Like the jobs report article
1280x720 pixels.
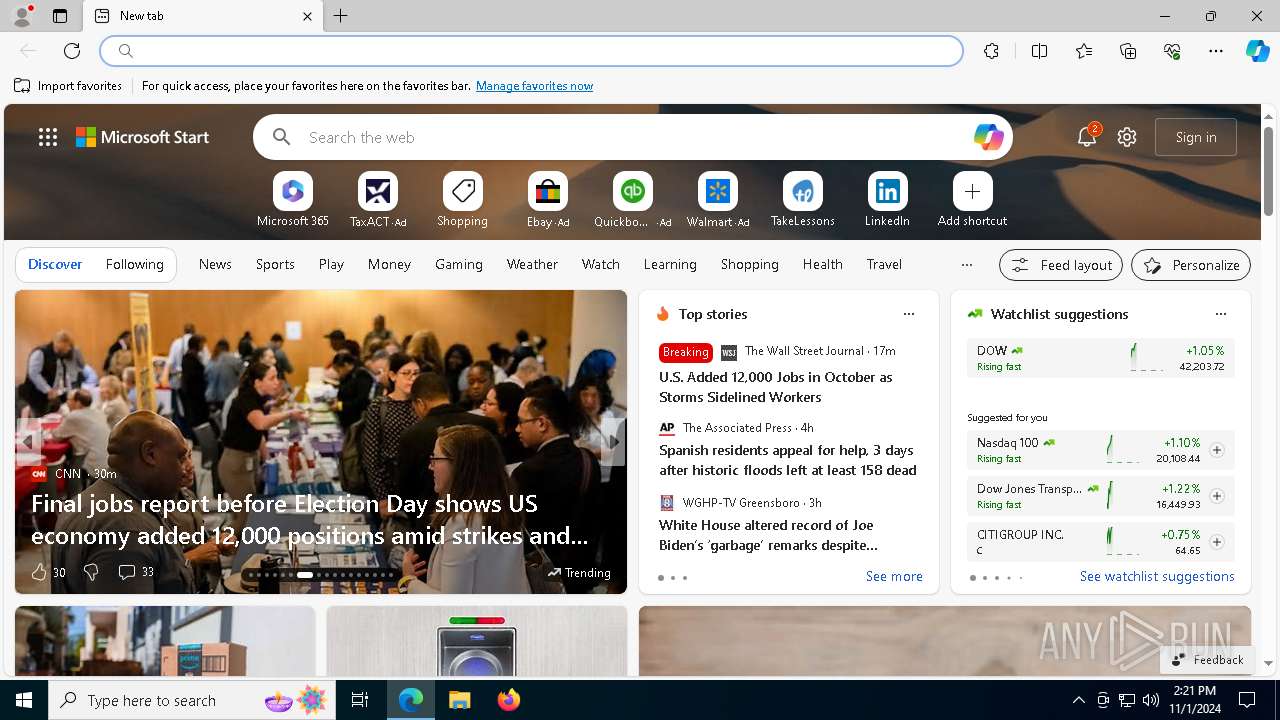point(47,572)
